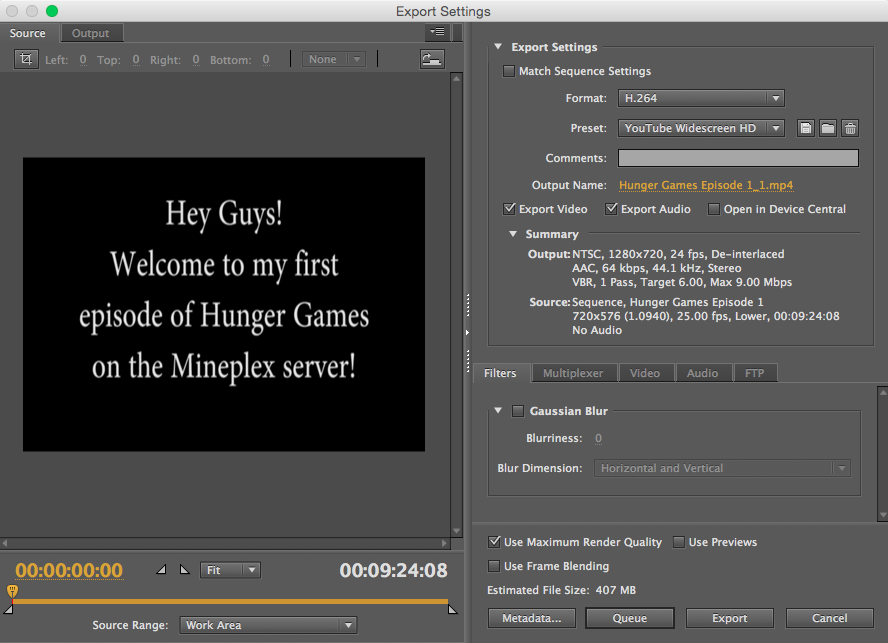Click the orange work area timeline bar

click(x=230, y=601)
